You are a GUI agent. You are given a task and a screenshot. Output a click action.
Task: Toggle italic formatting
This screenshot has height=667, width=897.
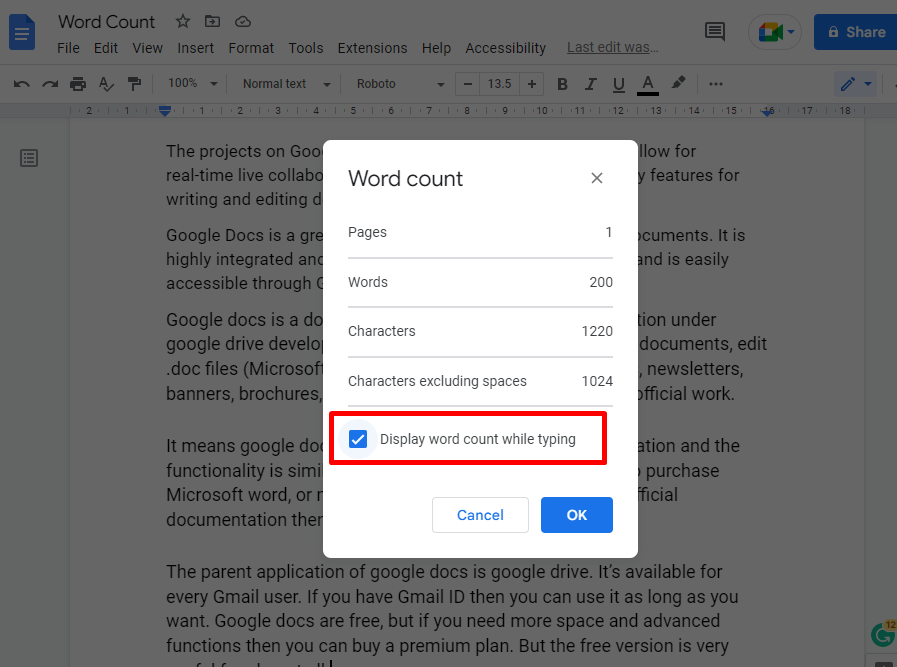[590, 84]
